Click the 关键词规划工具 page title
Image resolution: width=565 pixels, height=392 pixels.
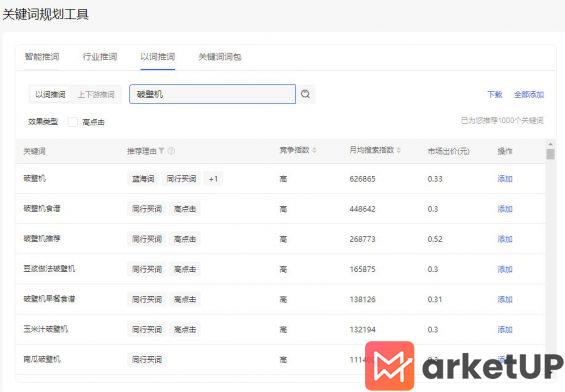coord(45,15)
